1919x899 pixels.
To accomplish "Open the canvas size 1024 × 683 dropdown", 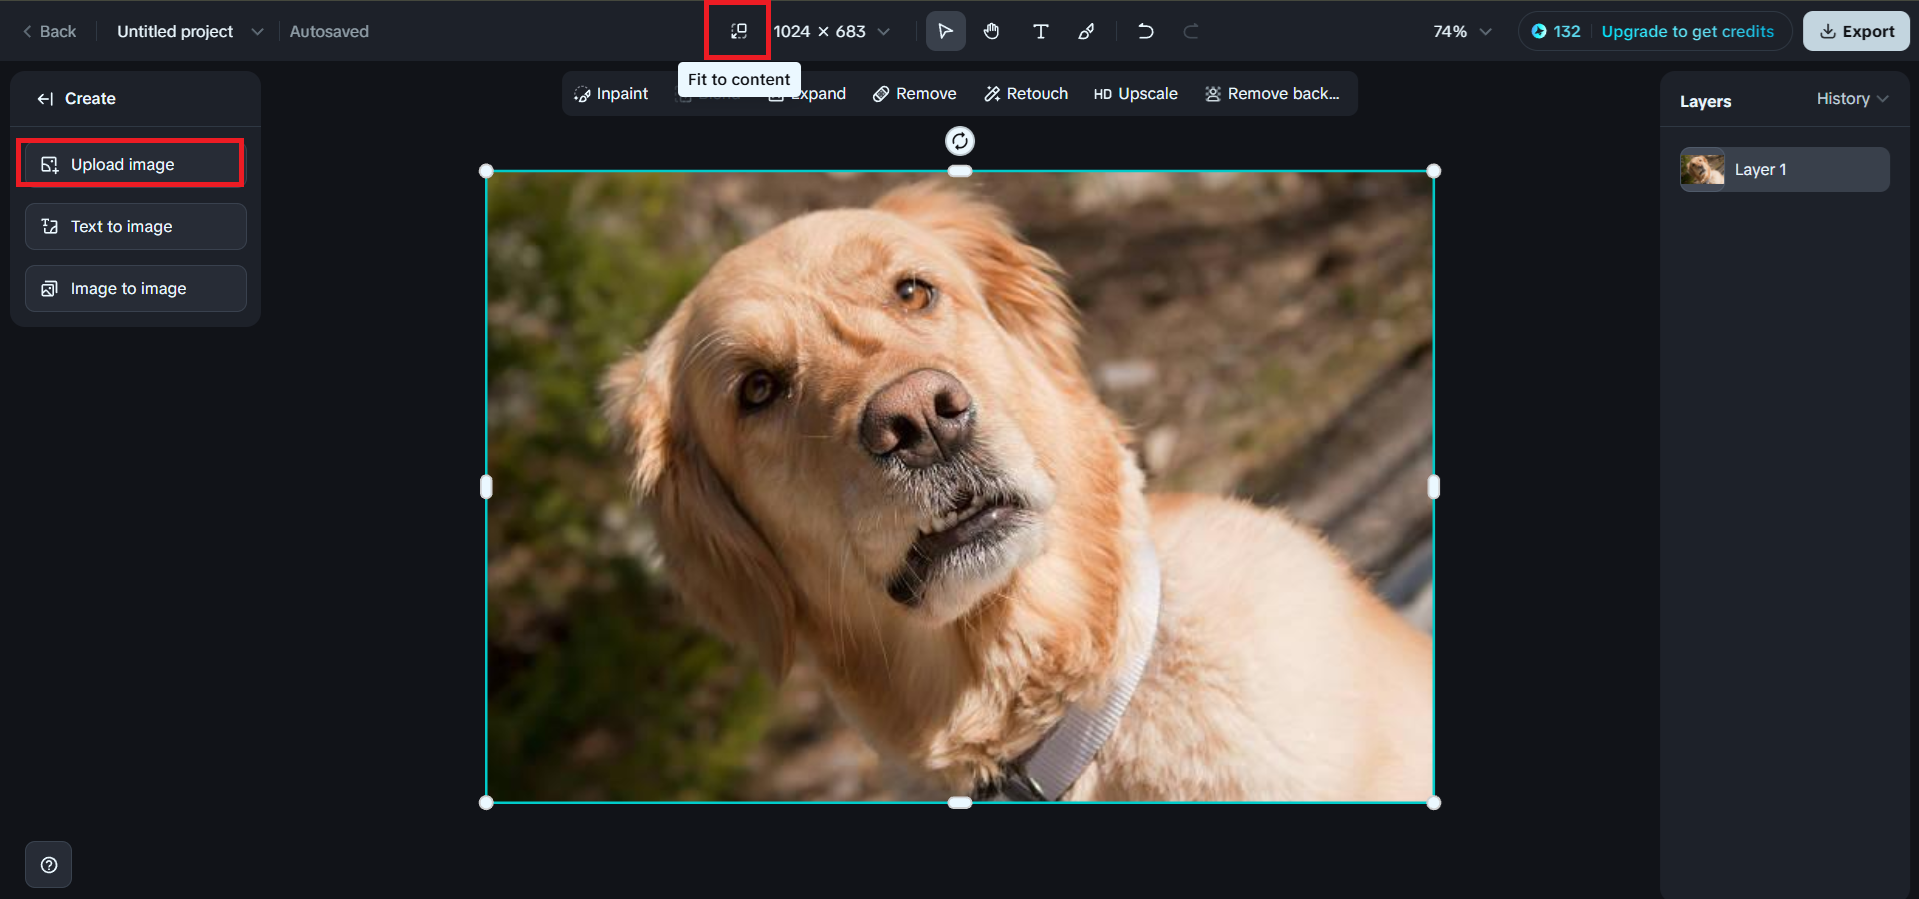I will pyautogui.click(x=832, y=31).
